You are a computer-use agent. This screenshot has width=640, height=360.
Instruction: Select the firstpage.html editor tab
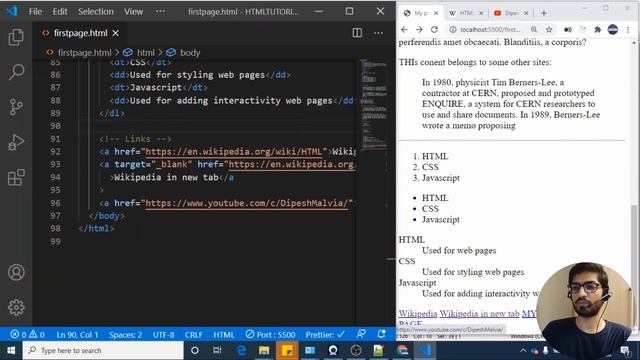(80, 33)
